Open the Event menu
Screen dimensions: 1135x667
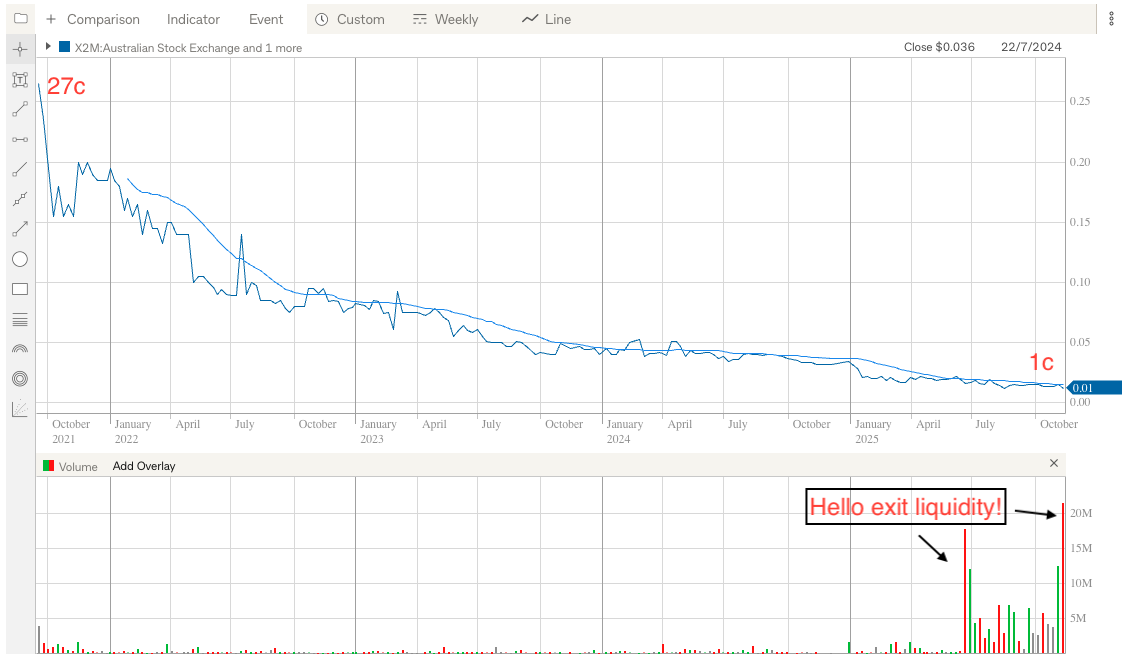tap(266, 19)
